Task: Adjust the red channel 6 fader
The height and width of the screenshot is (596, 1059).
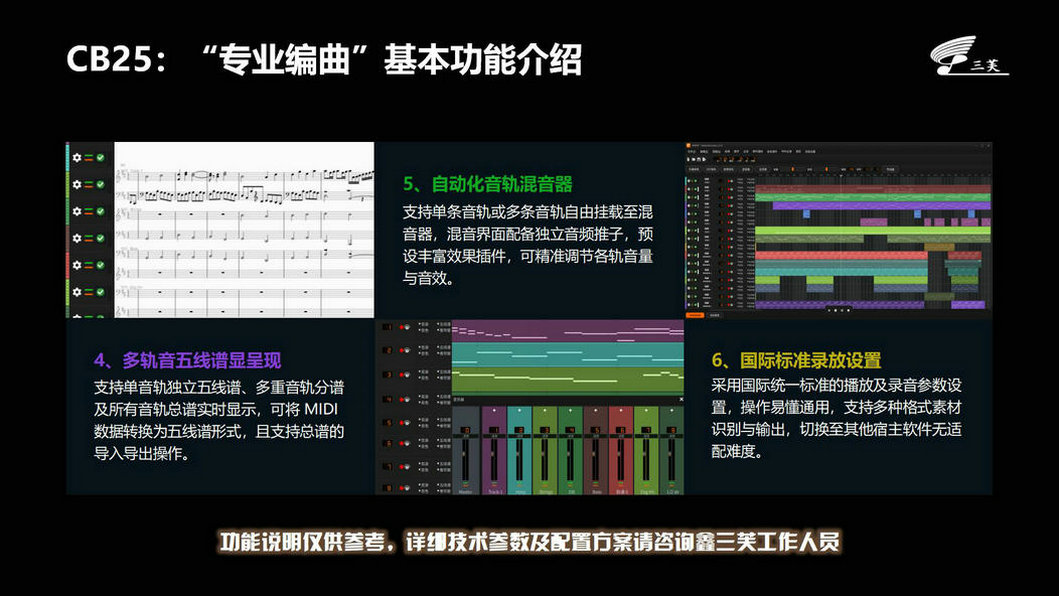Action: tap(621, 460)
